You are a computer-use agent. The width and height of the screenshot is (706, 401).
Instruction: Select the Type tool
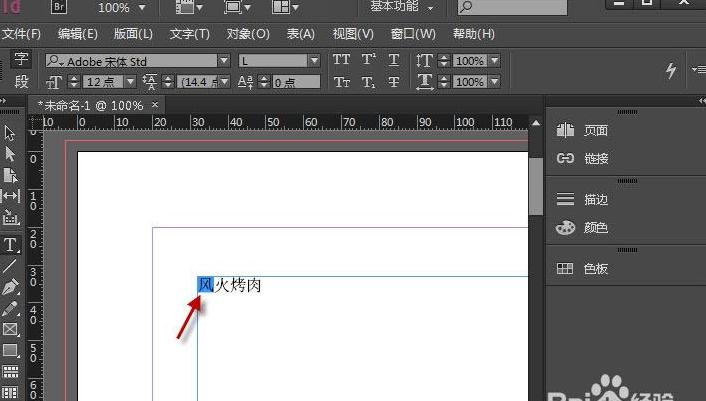[x=10, y=244]
